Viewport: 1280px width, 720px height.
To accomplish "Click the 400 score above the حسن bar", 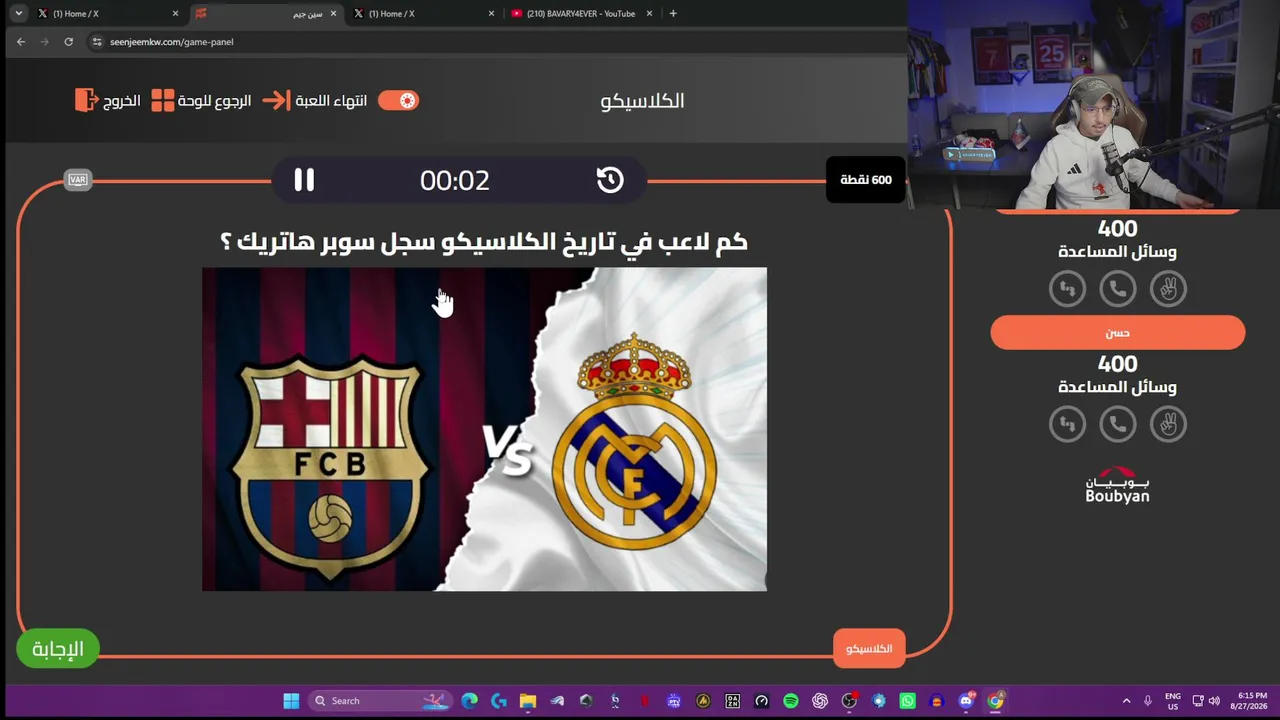I will pos(1118,229).
